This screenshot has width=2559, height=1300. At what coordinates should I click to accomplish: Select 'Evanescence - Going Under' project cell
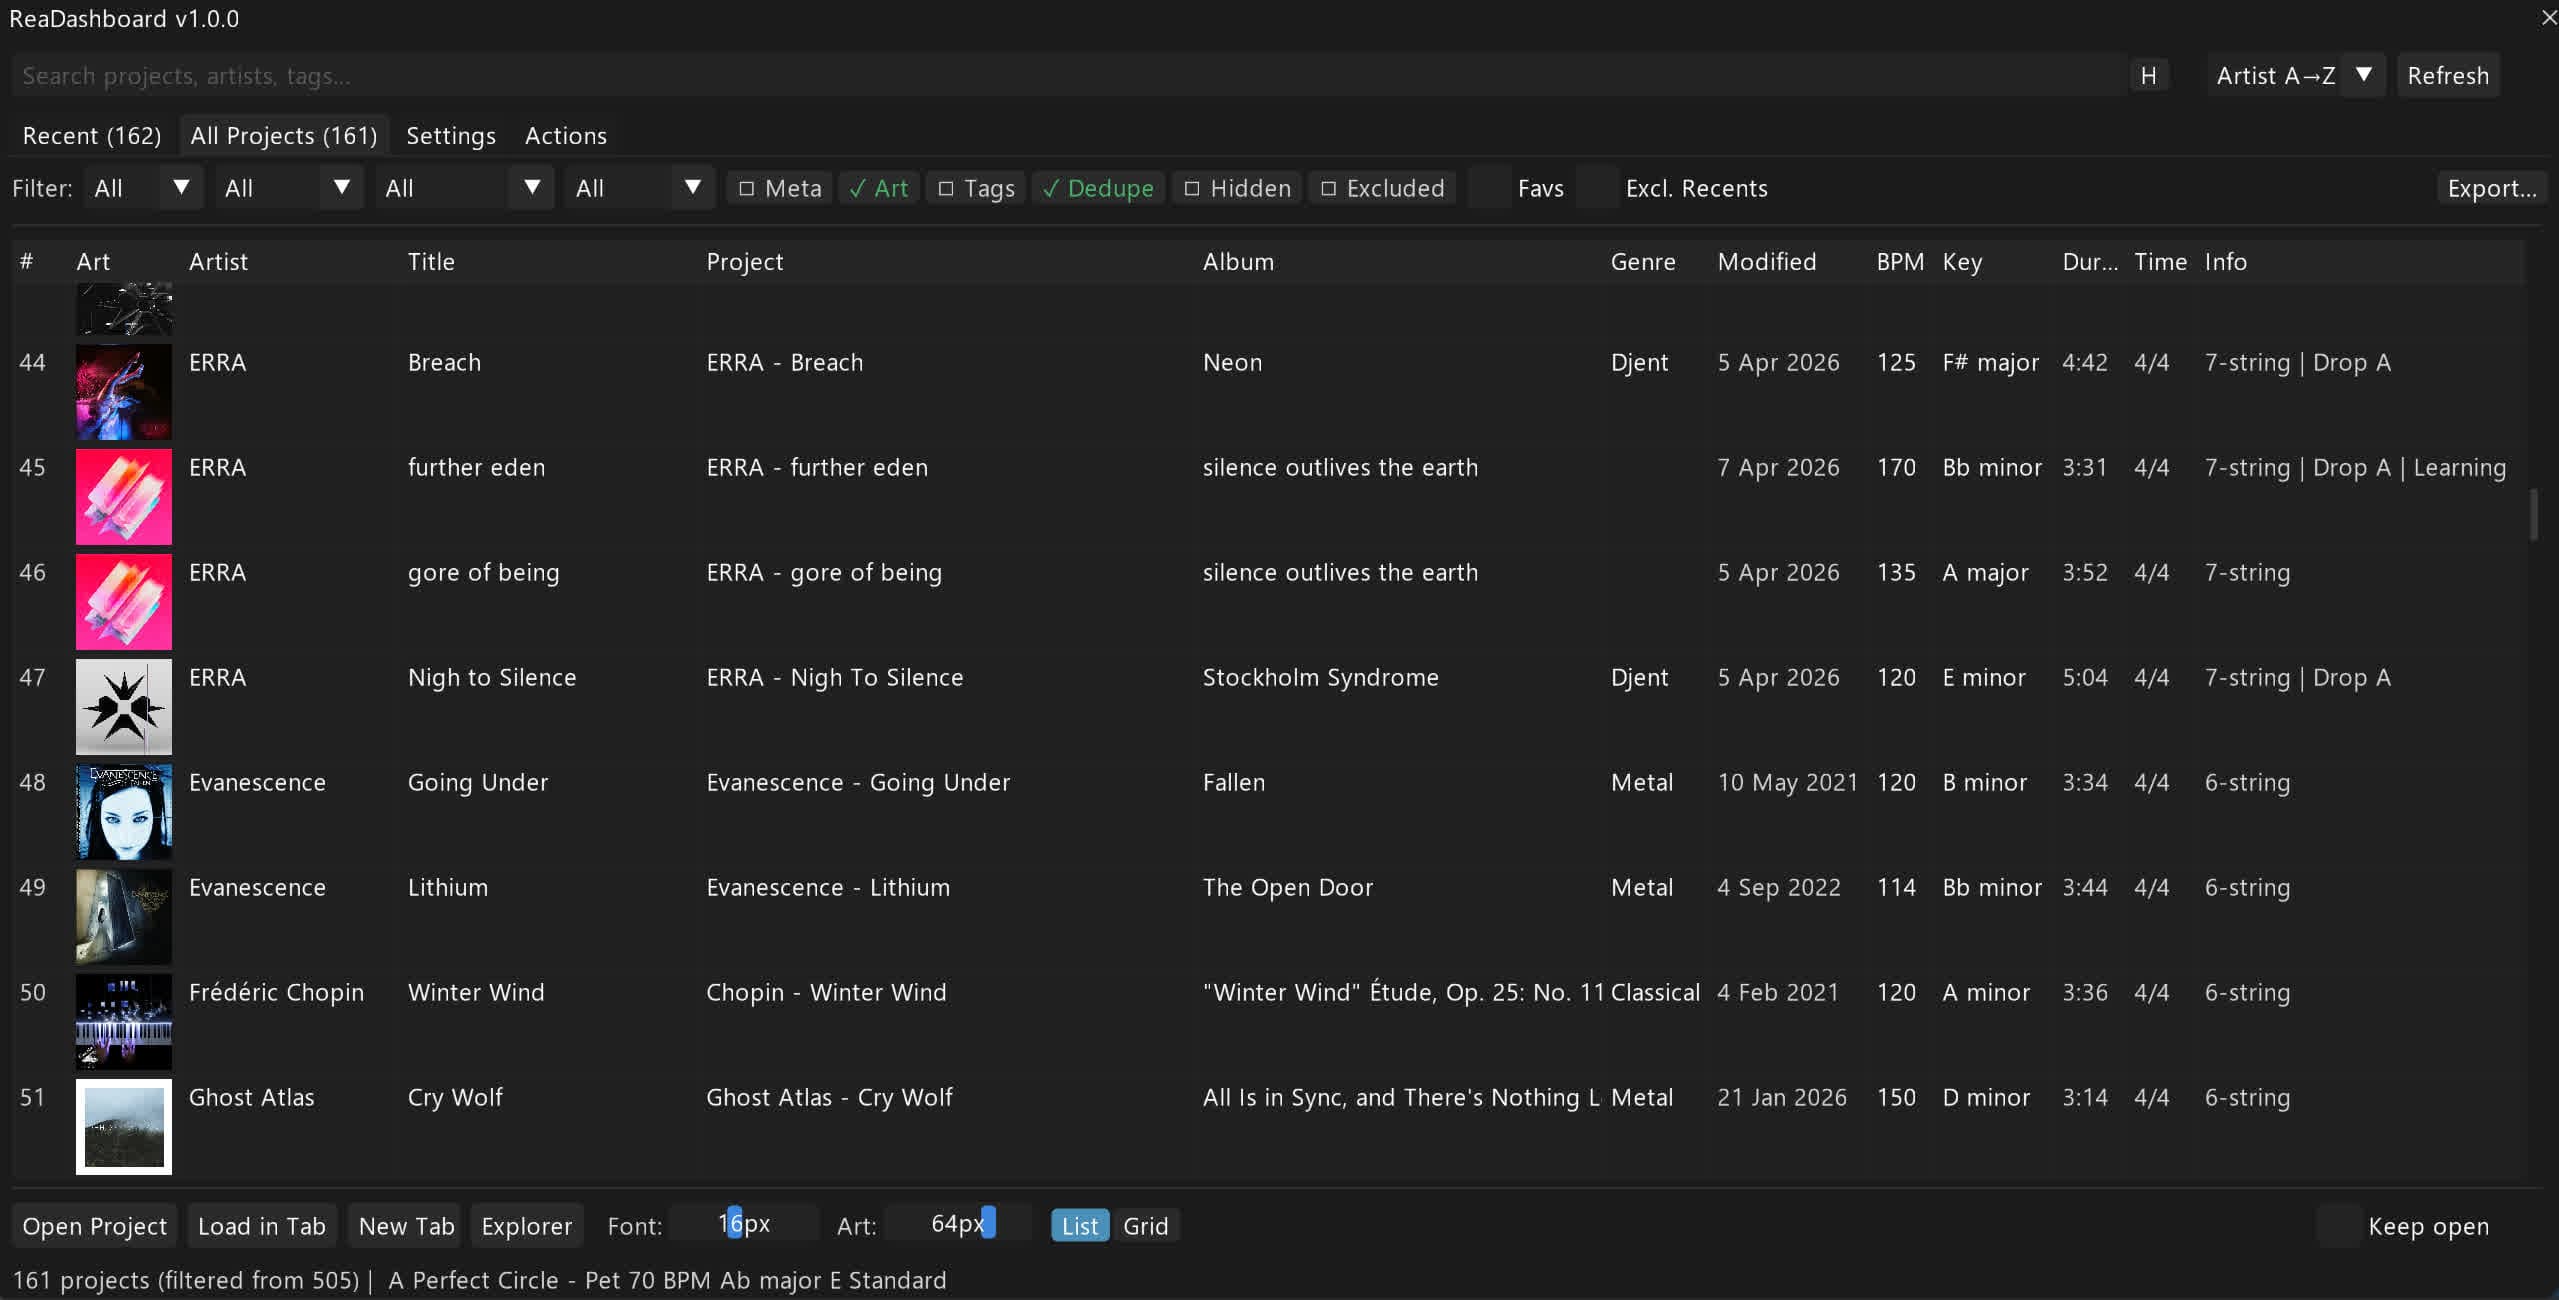(x=858, y=783)
